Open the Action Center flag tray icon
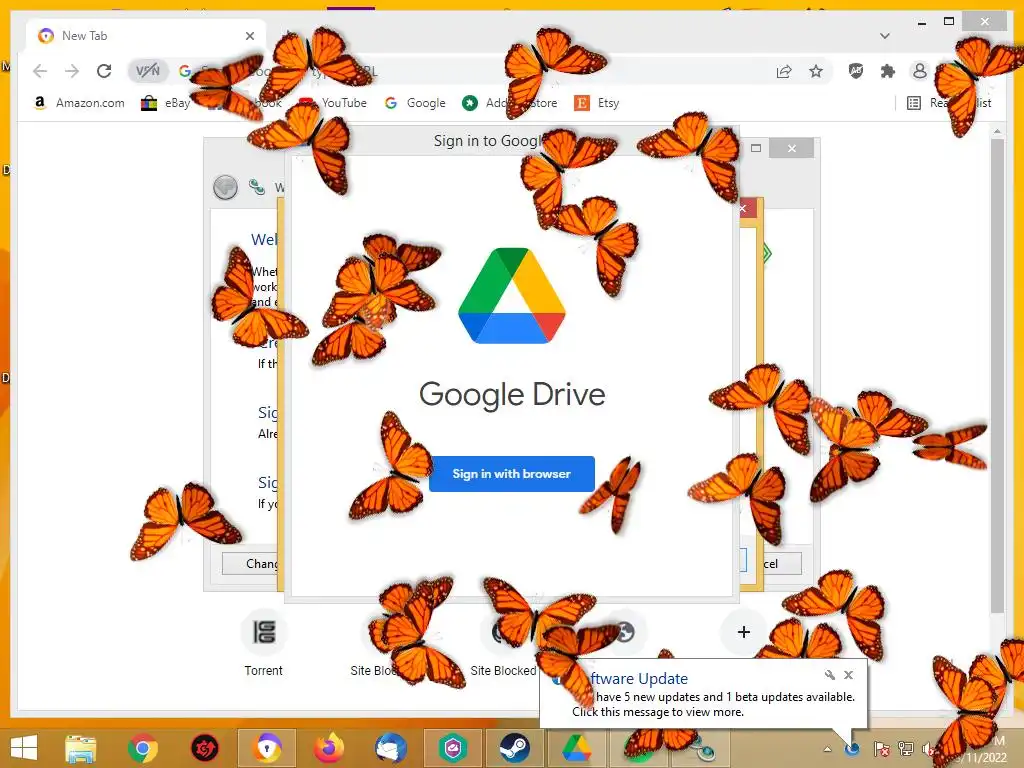1024x768 pixels. pyautogui.click(x=881, y=749)
